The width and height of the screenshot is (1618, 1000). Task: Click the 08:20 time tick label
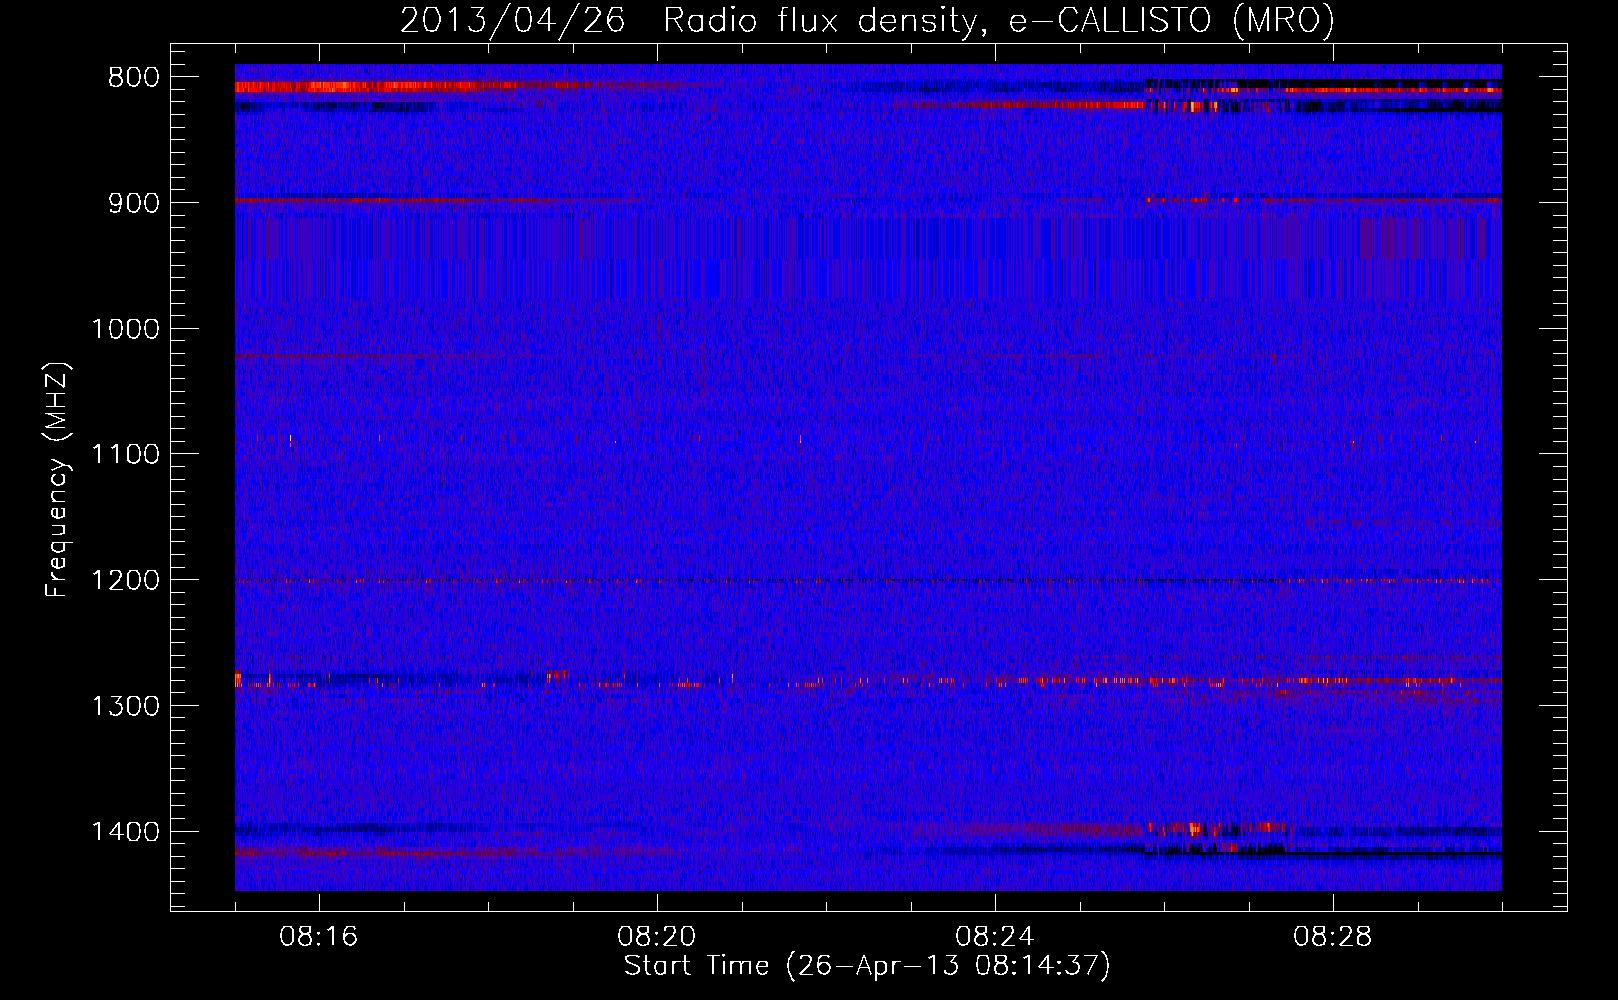pyautogui.click(x=657, y=937)
